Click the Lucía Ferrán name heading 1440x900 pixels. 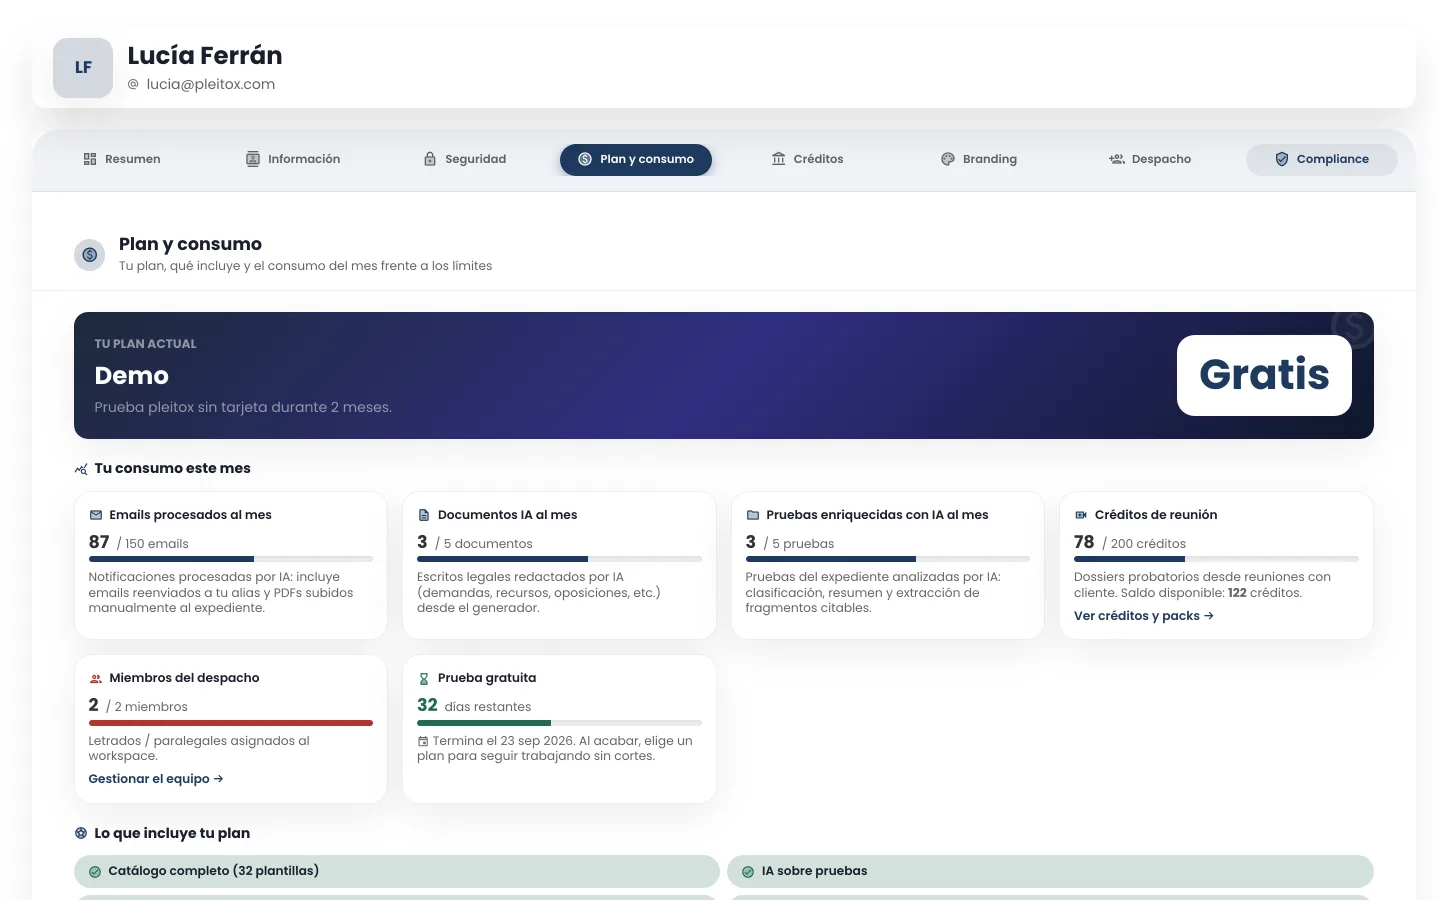click(x=205, y=55)
